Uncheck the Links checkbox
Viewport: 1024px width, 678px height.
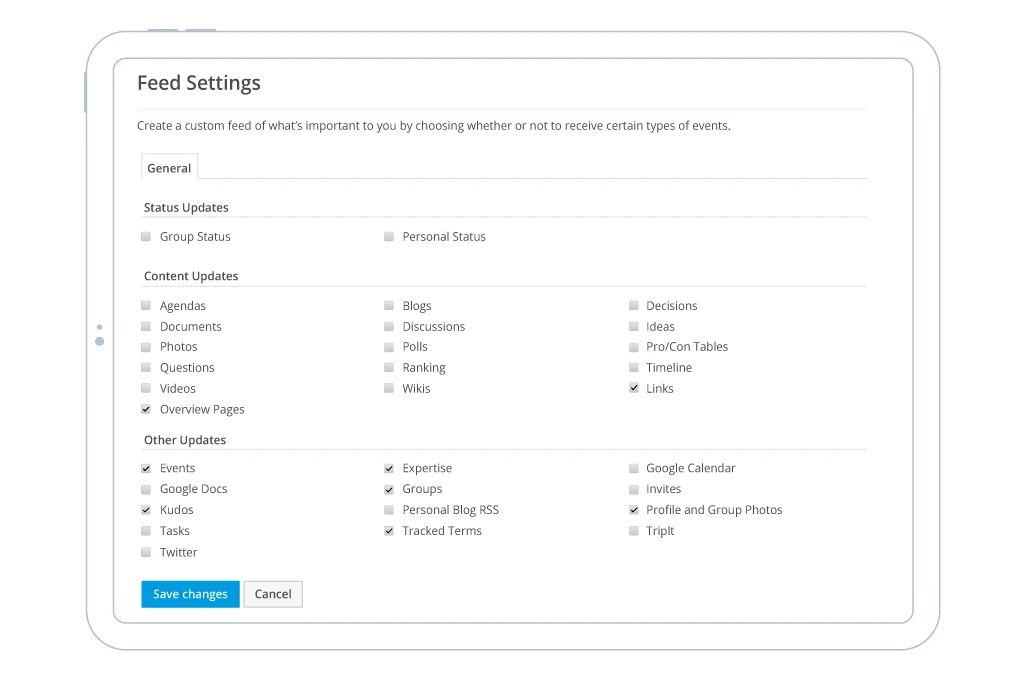click(x=634, y=388)
